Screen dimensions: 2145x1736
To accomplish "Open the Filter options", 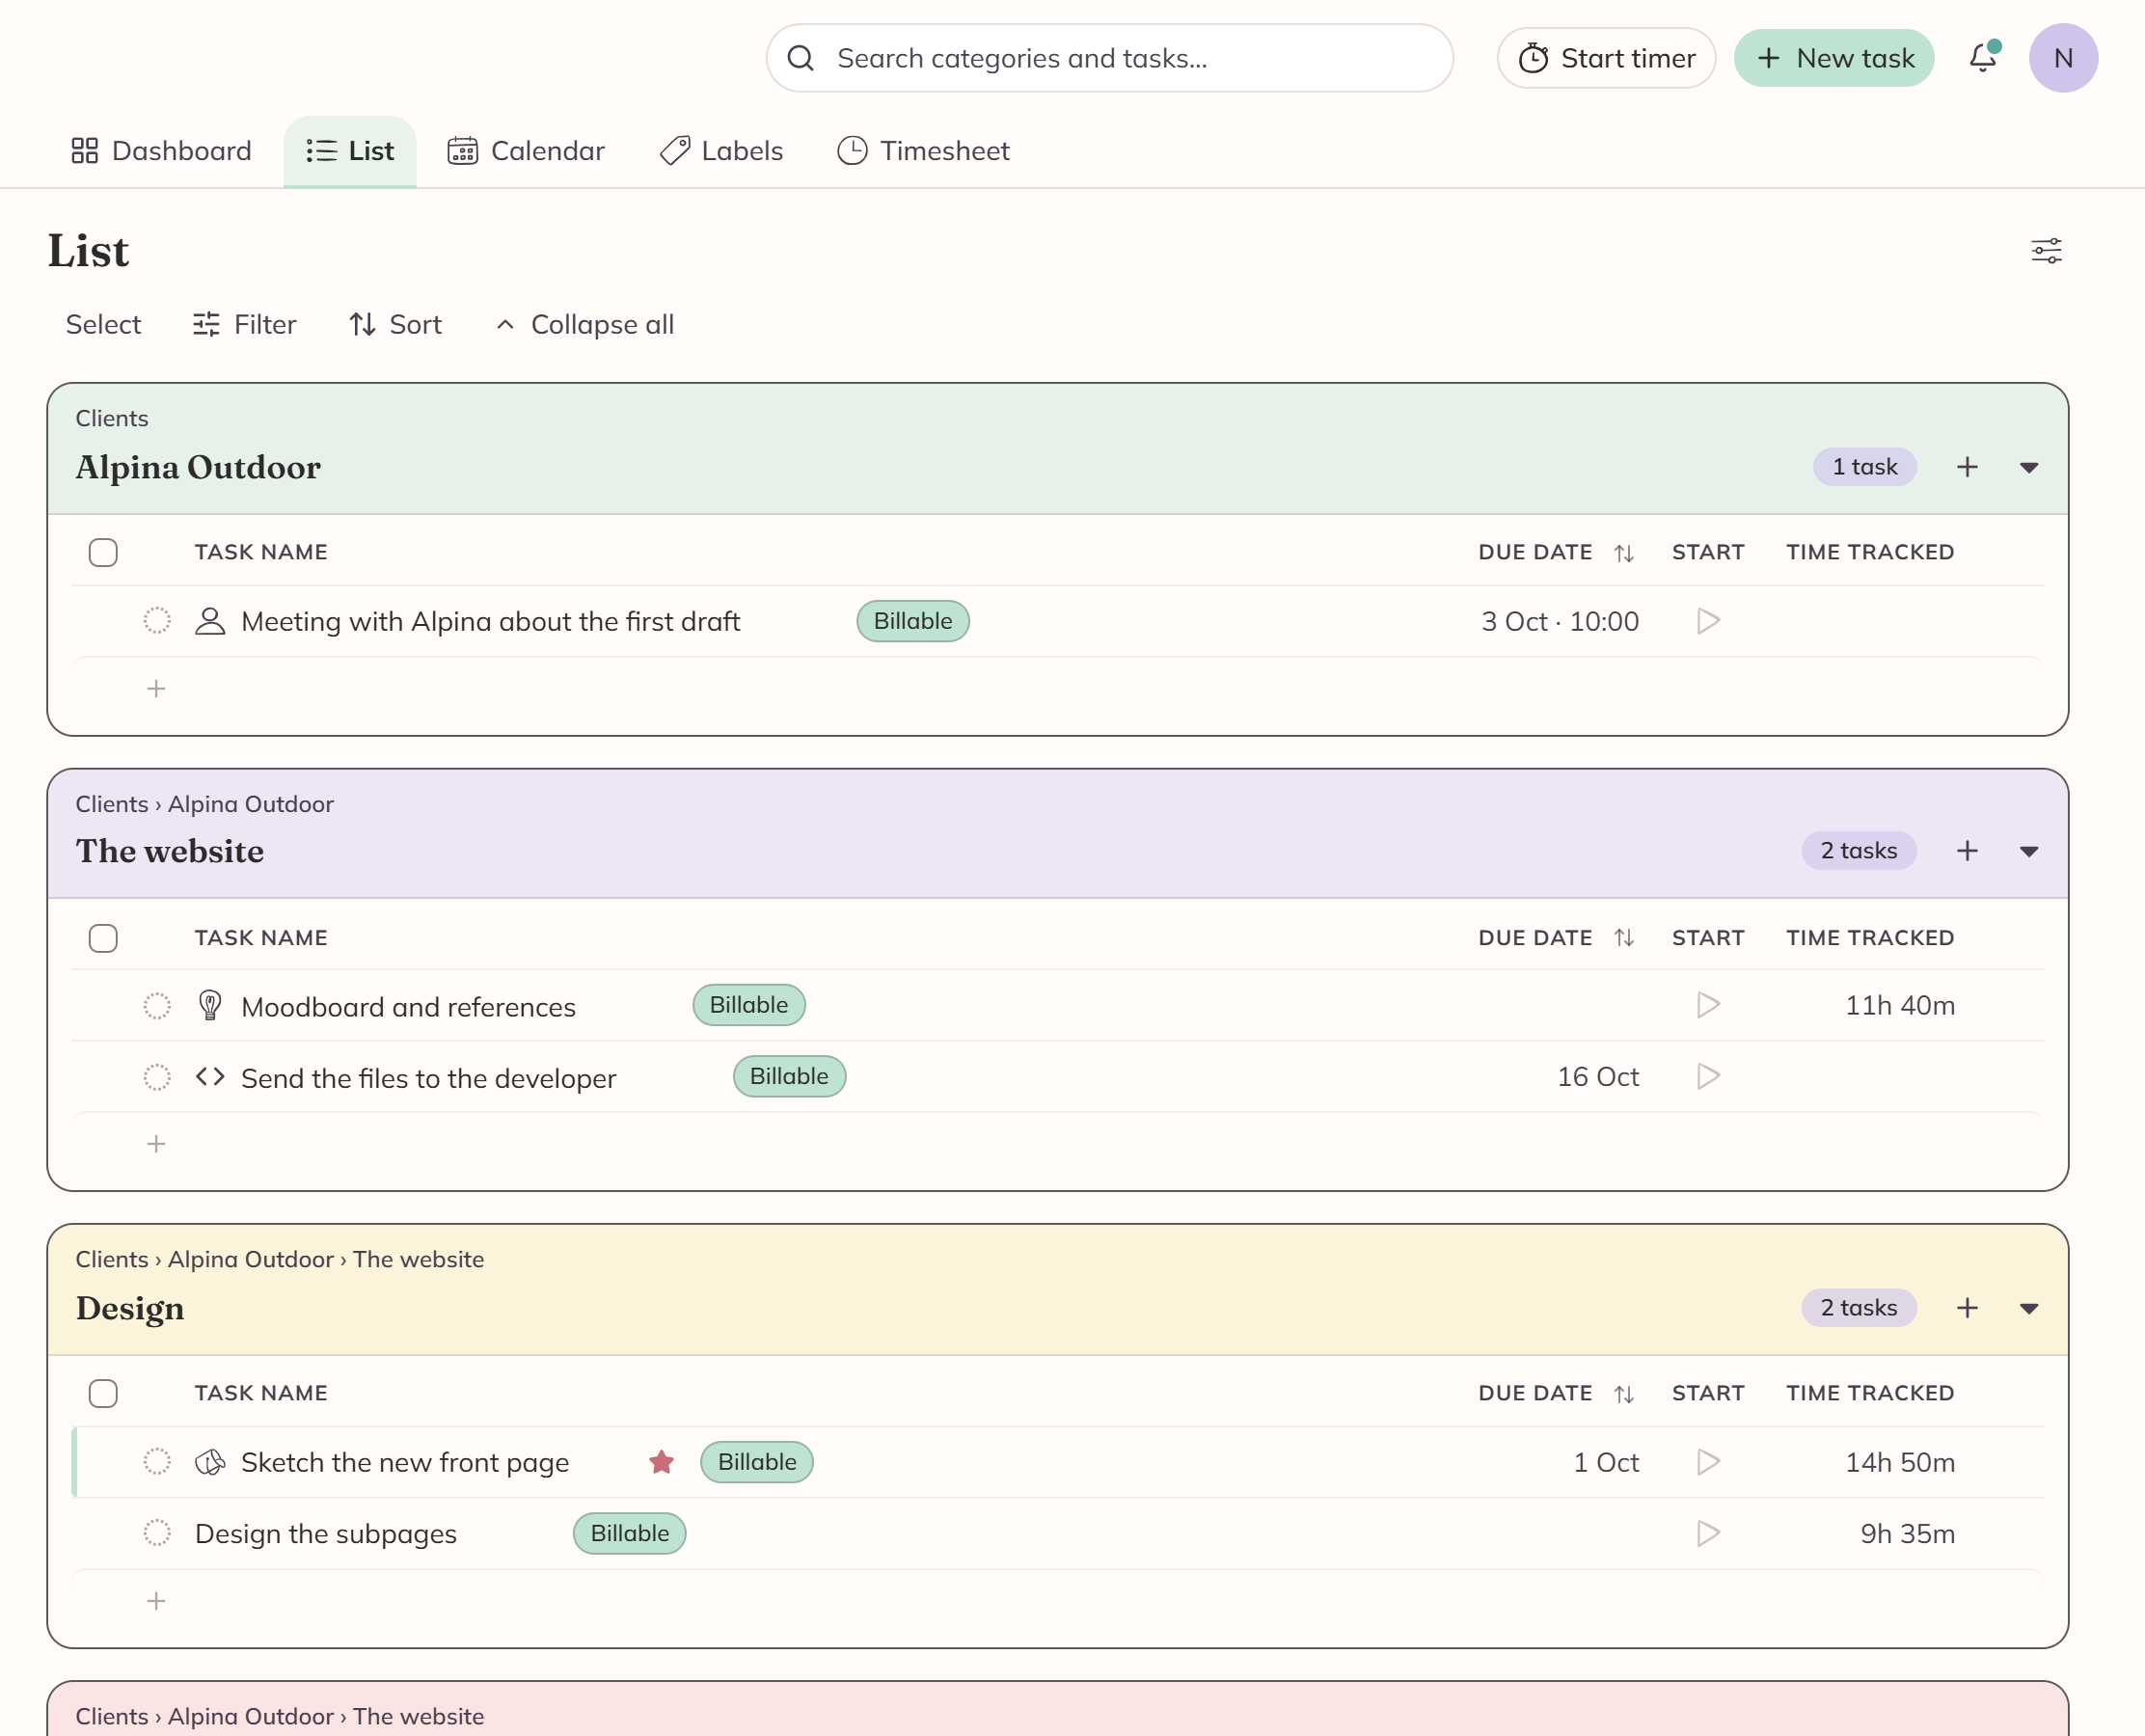I will (245, 324).
